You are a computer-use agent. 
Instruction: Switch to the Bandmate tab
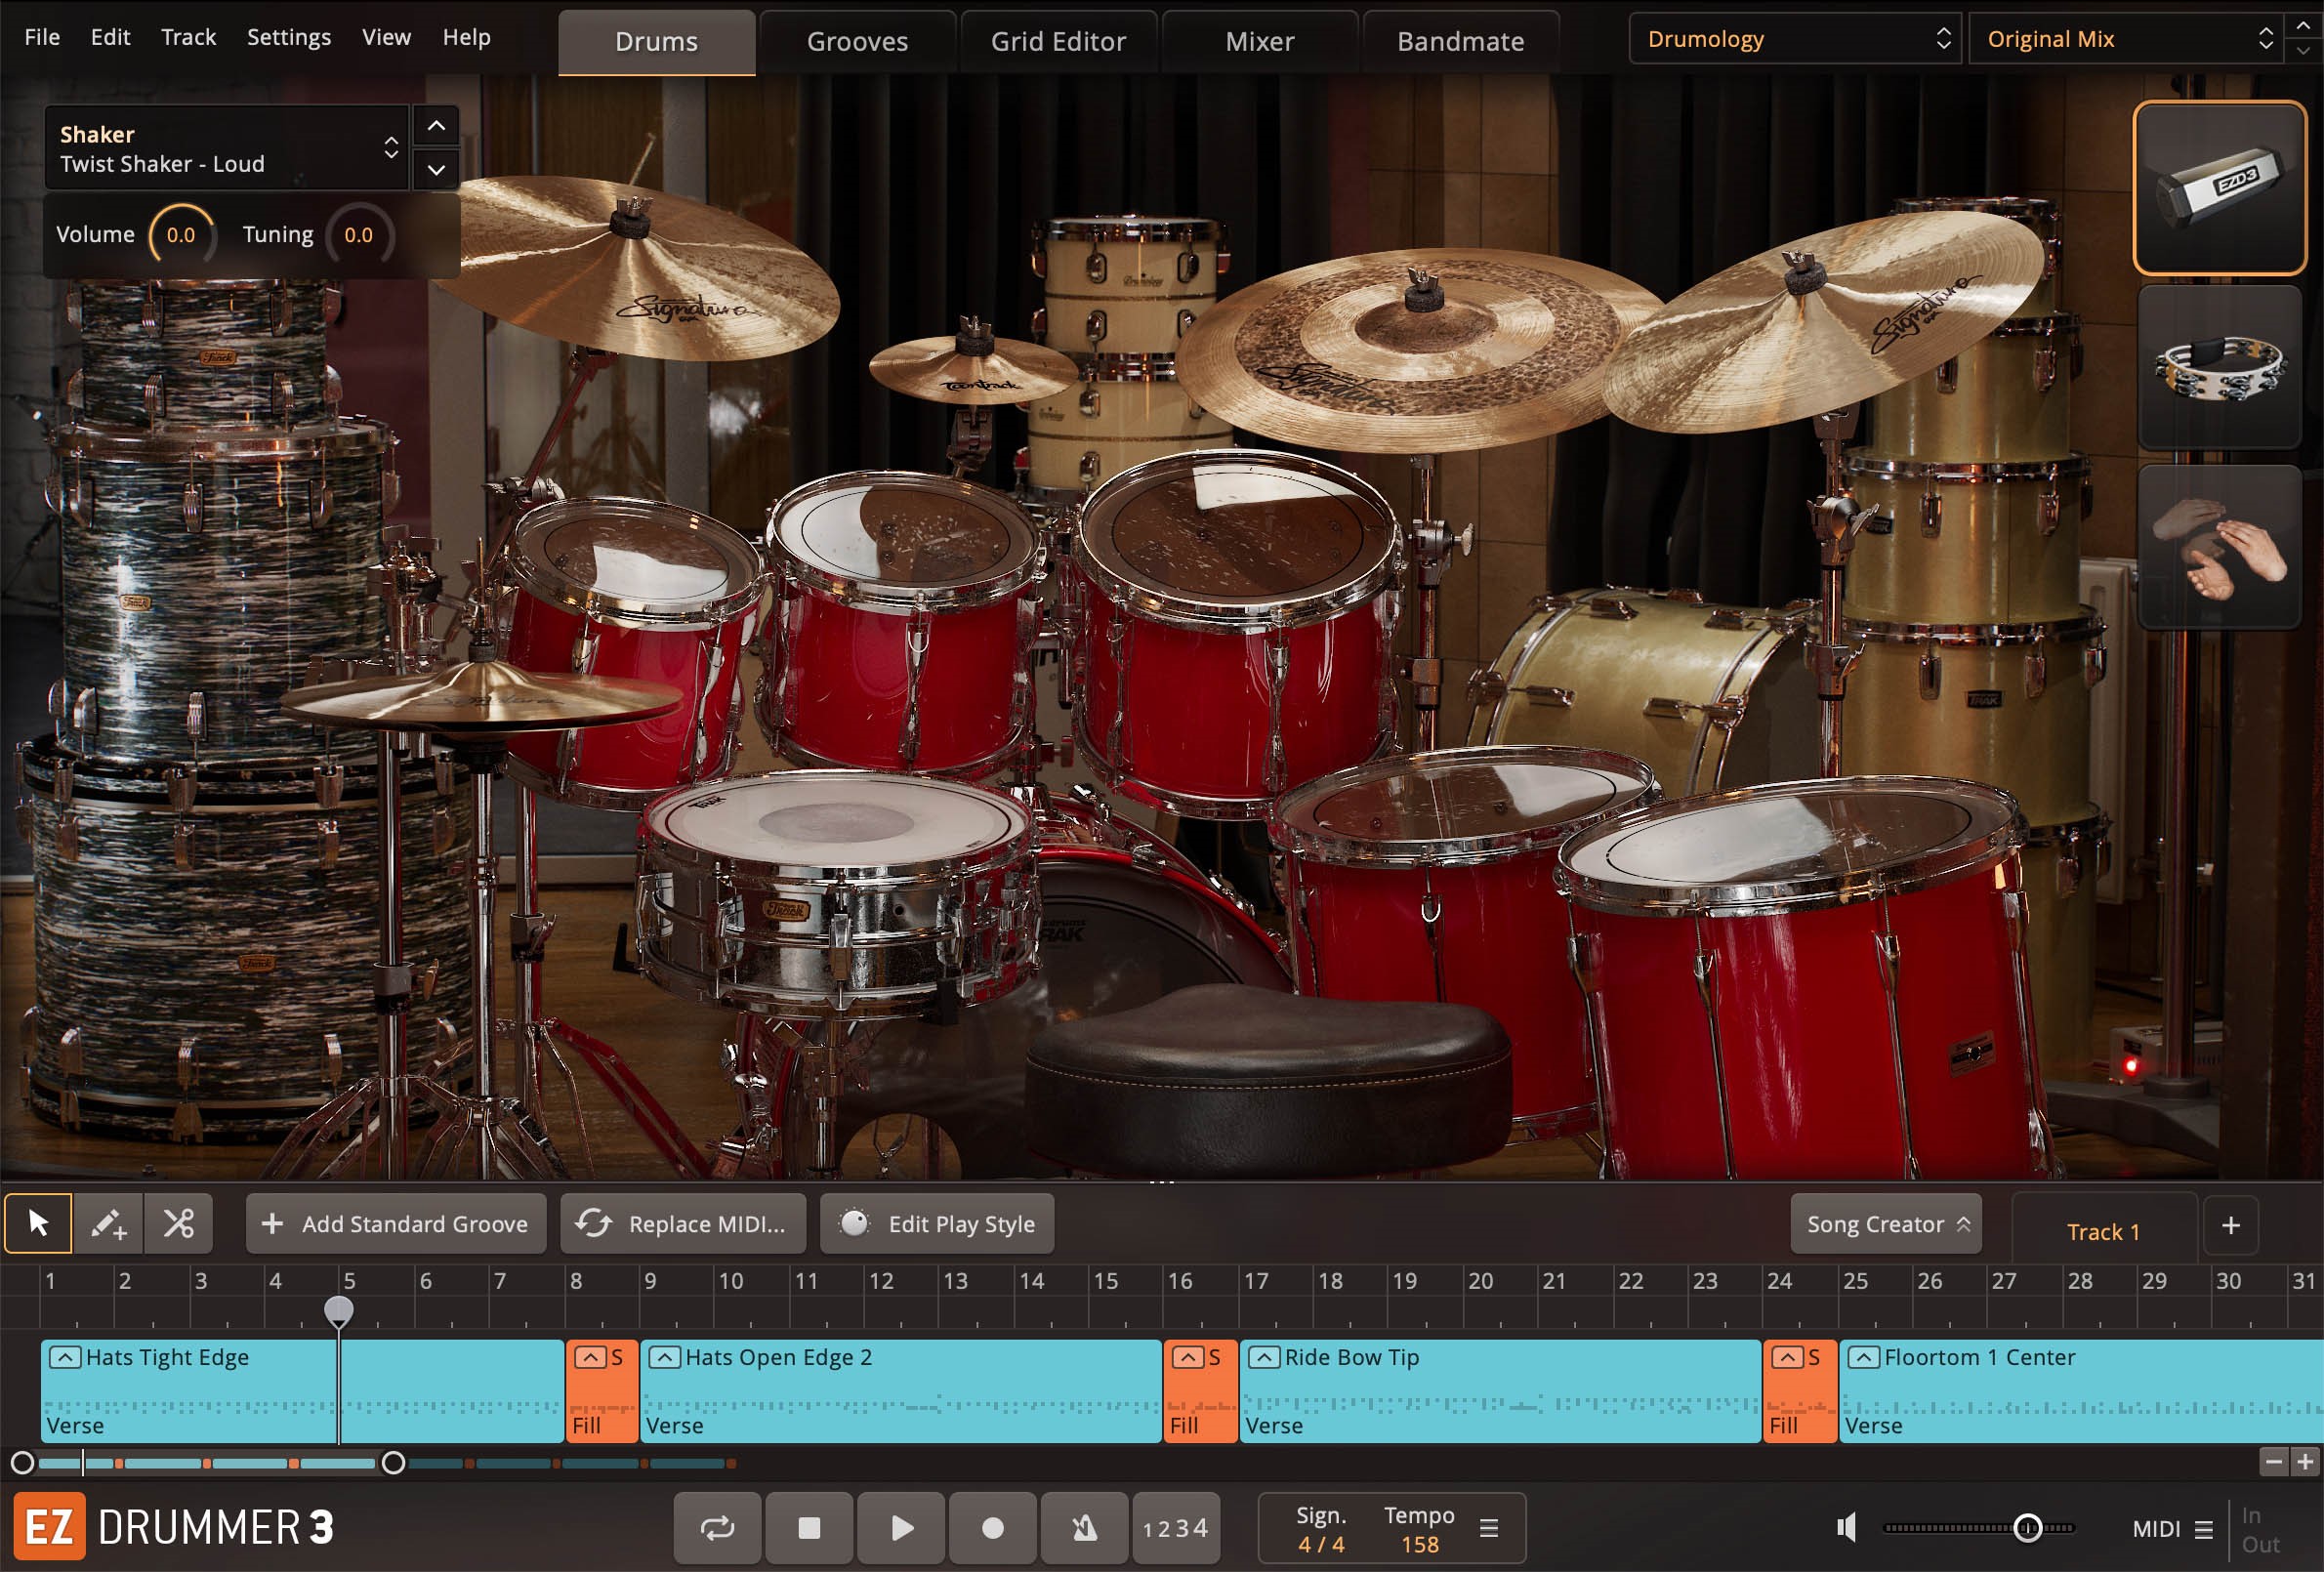tap(1461, 42)
